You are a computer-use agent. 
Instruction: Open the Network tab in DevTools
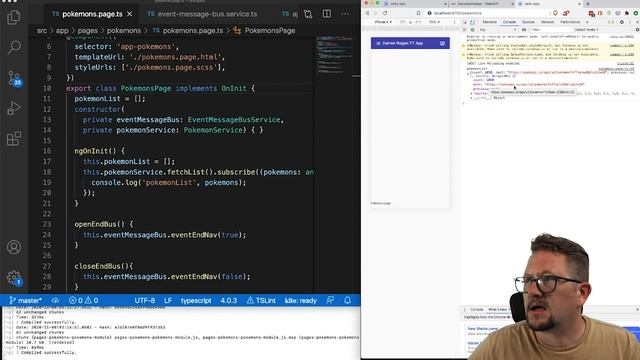point(547,22)
